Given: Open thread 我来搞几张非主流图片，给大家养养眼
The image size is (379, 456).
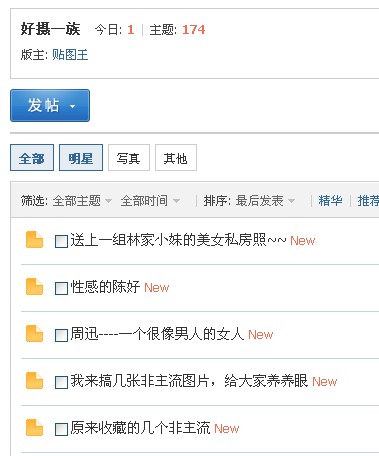Looking at the screenshot, I should 189,381.
